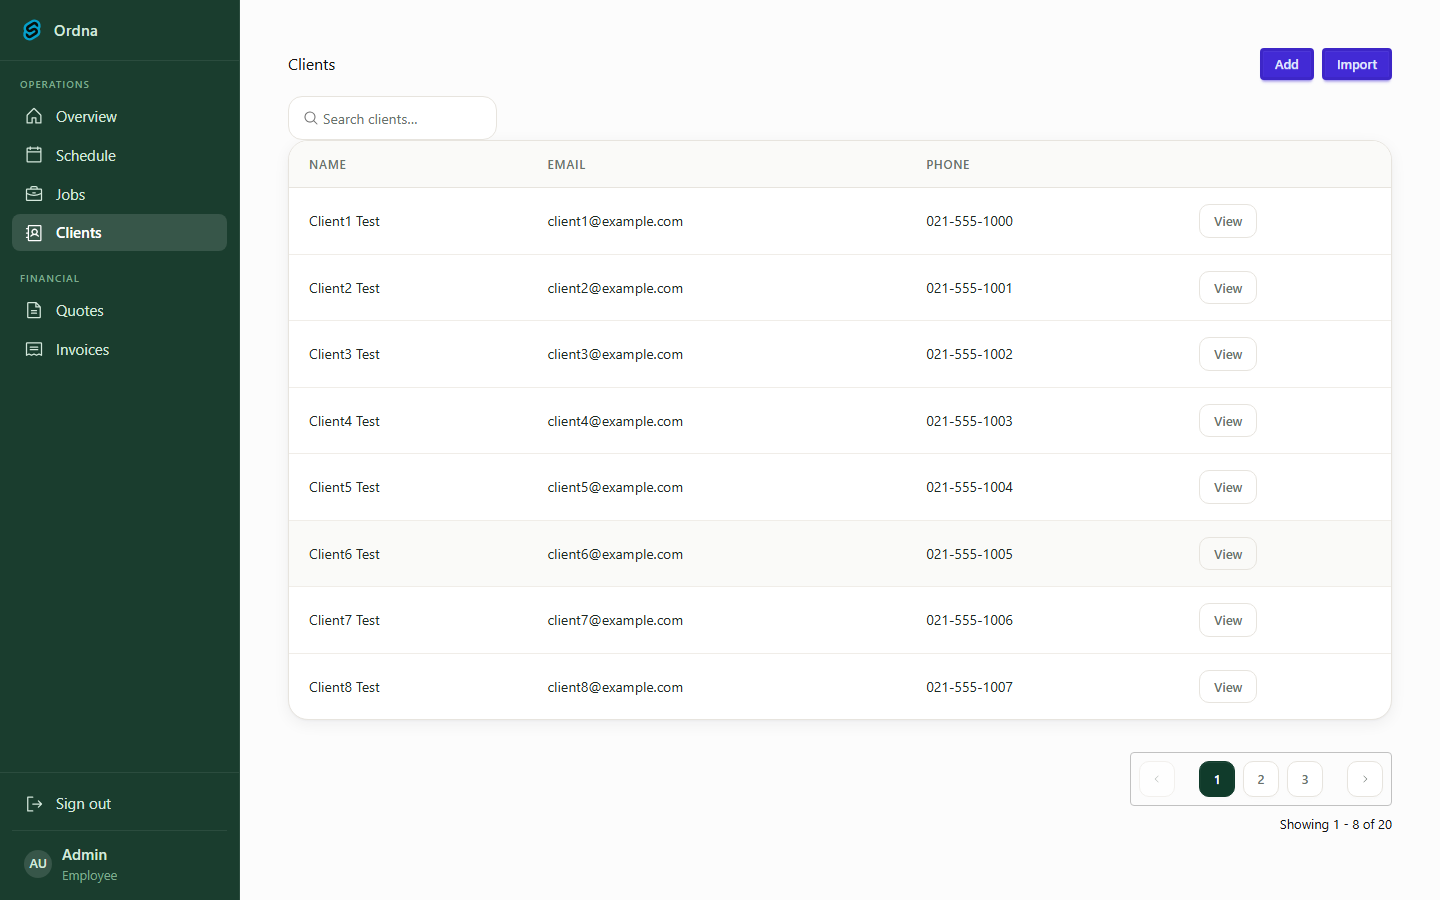Click View on the Client5 Test row
This screenshot has height=900, width=1440.
(x=1228, y=487)
